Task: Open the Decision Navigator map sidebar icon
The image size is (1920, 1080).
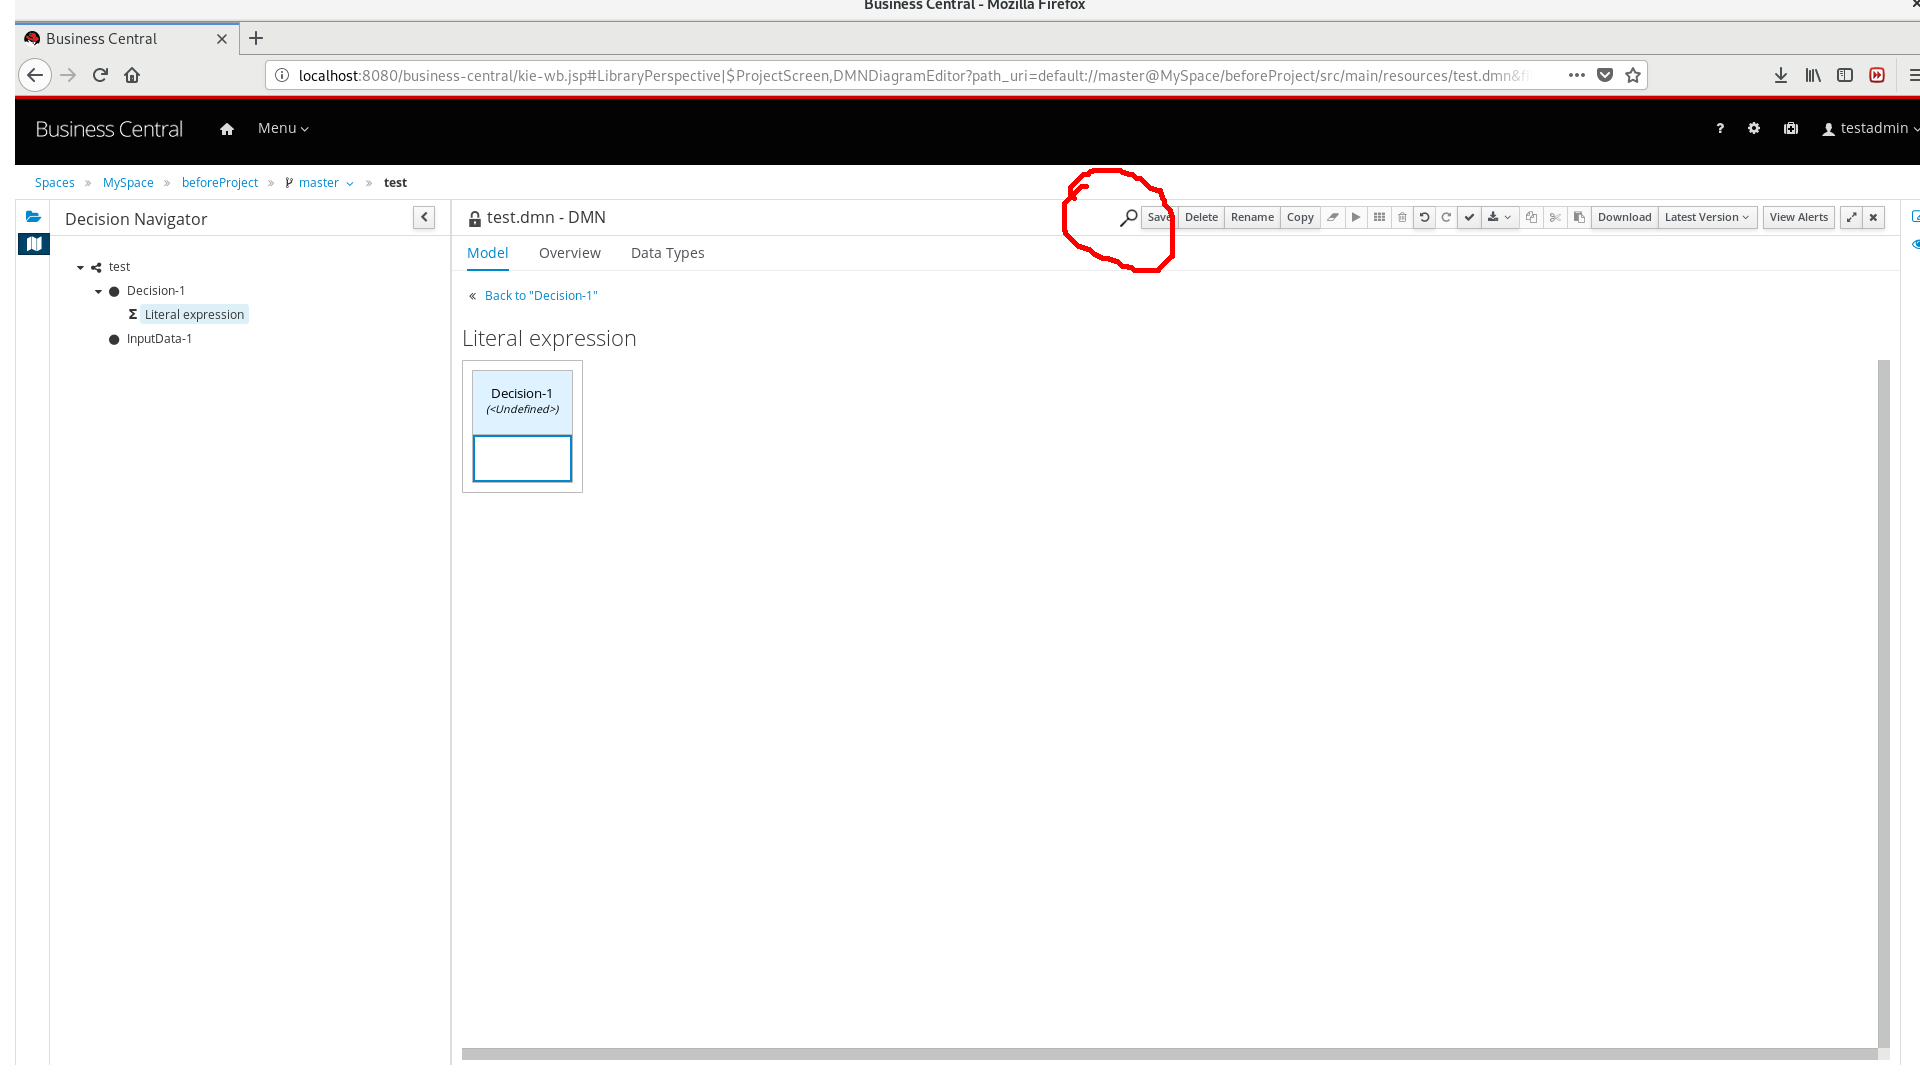Action: tap(34, 244)
